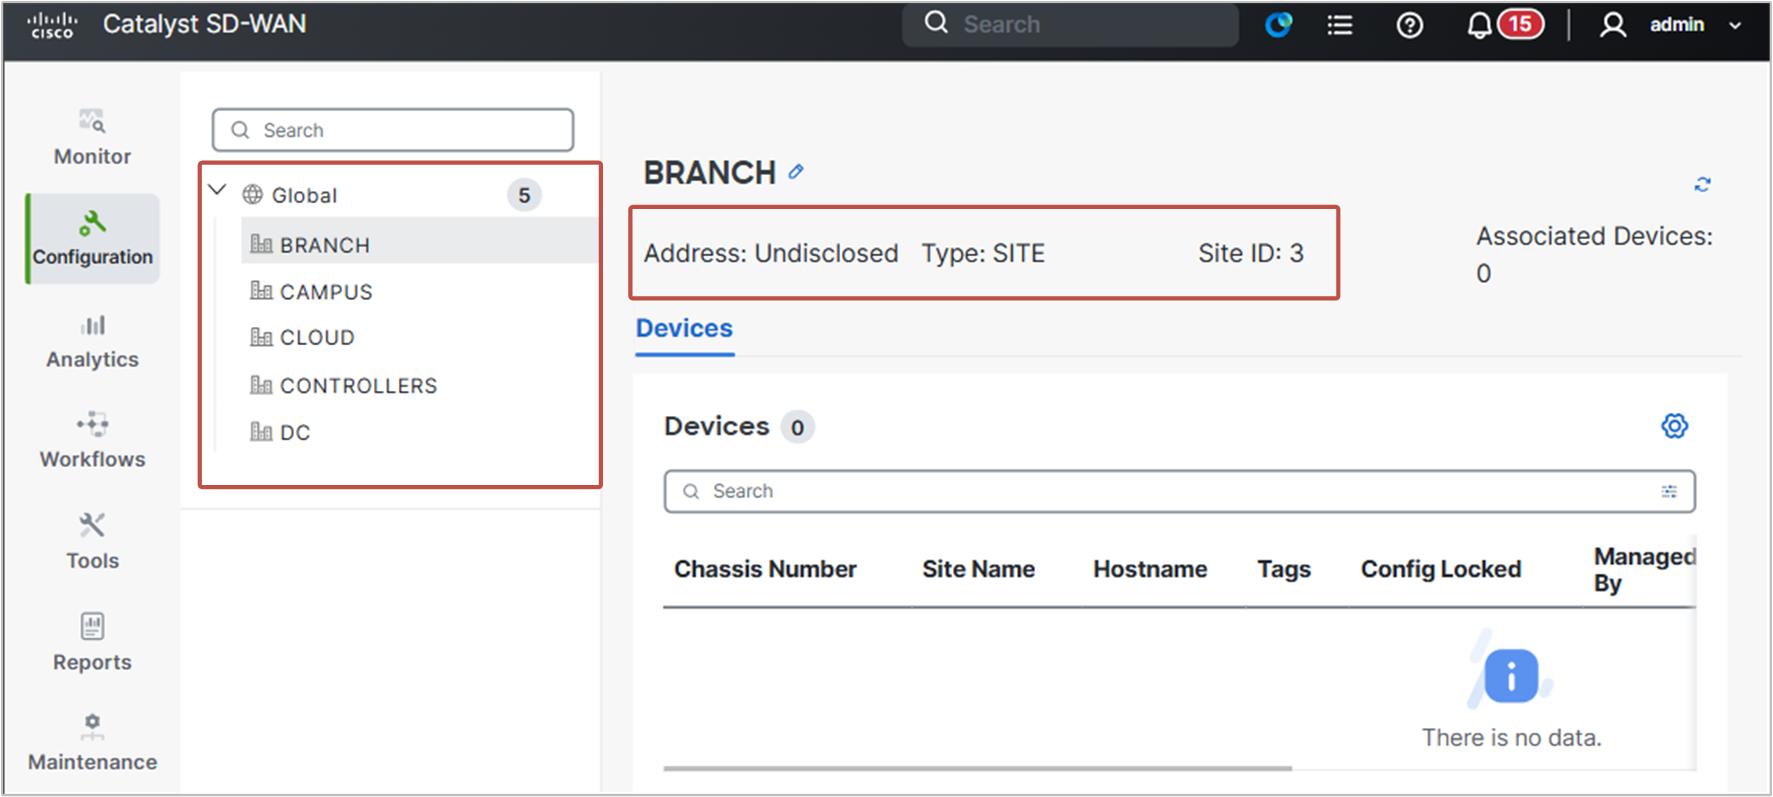Edit BRANCH name with pencil icon

point(796,172)
